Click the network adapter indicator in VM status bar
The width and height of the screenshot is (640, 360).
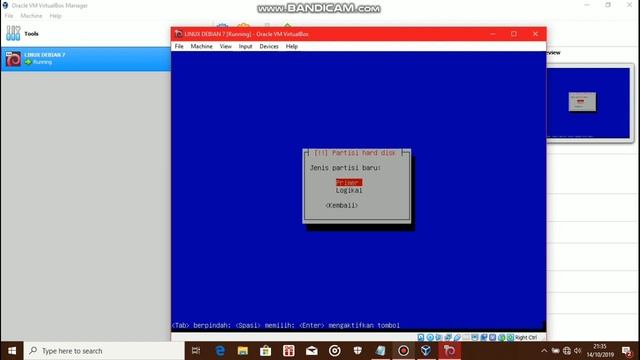(x=448, y=338)
